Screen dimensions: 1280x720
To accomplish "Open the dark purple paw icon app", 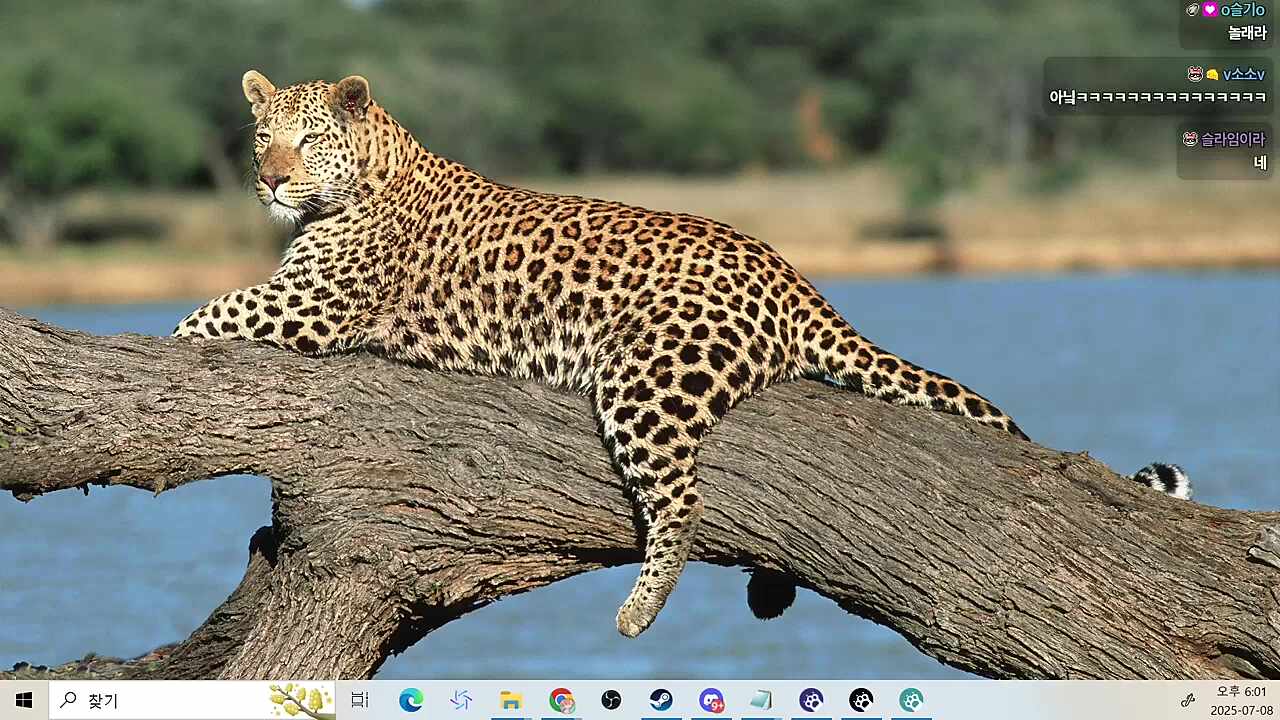I will pyautogui.click(x=811, y=700).
